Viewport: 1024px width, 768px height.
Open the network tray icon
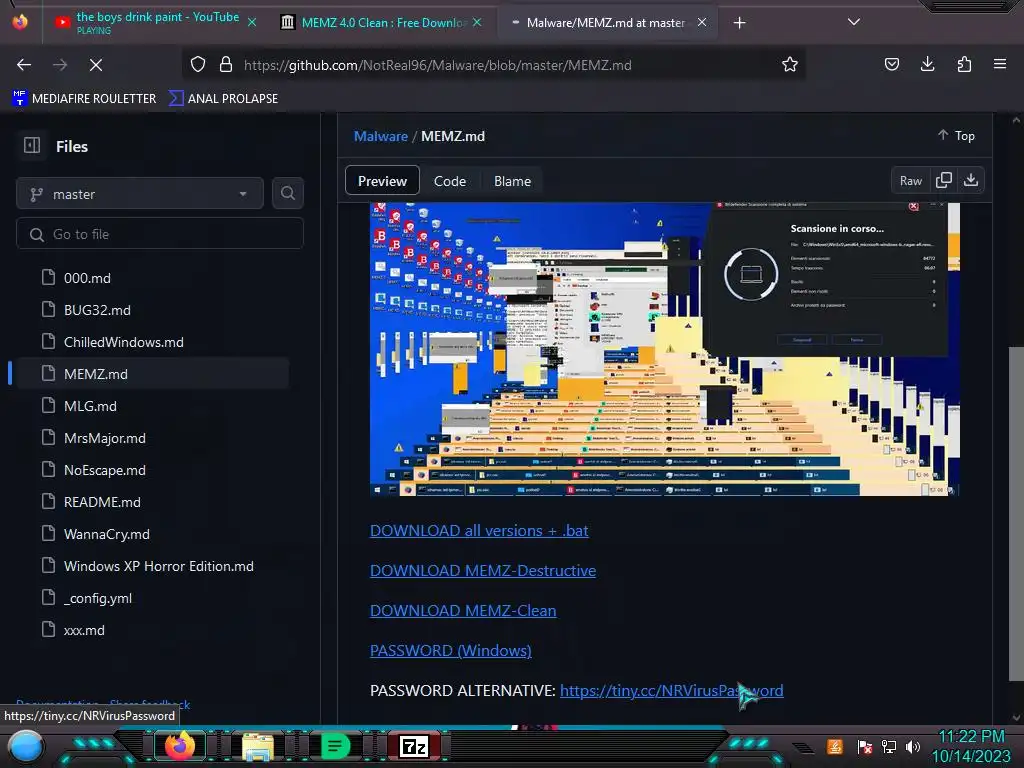click(x=889, y=746)
